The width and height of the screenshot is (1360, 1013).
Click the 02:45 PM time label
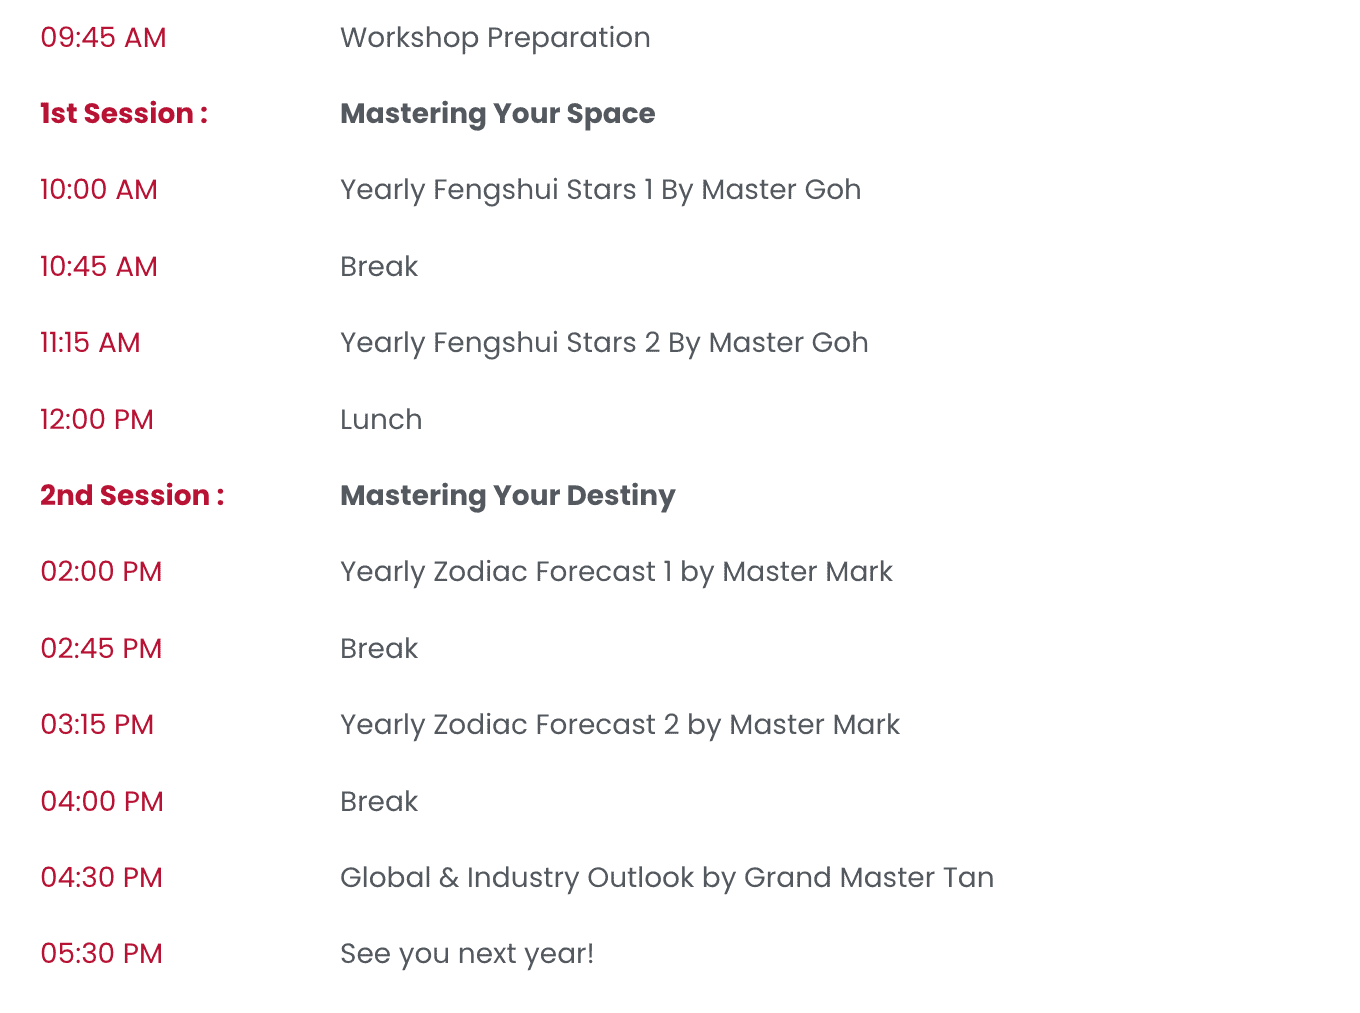pos(101,649)
